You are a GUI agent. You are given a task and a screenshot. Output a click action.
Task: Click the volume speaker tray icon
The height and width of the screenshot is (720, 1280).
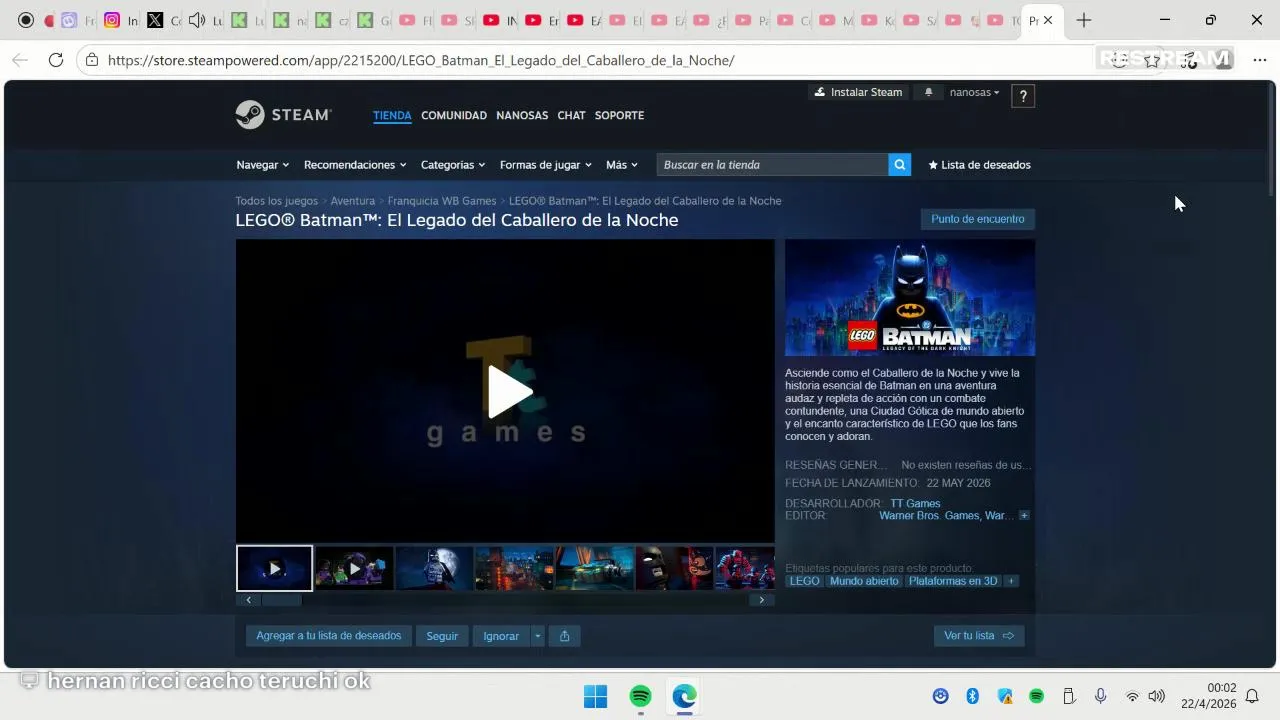[1157, 696]
